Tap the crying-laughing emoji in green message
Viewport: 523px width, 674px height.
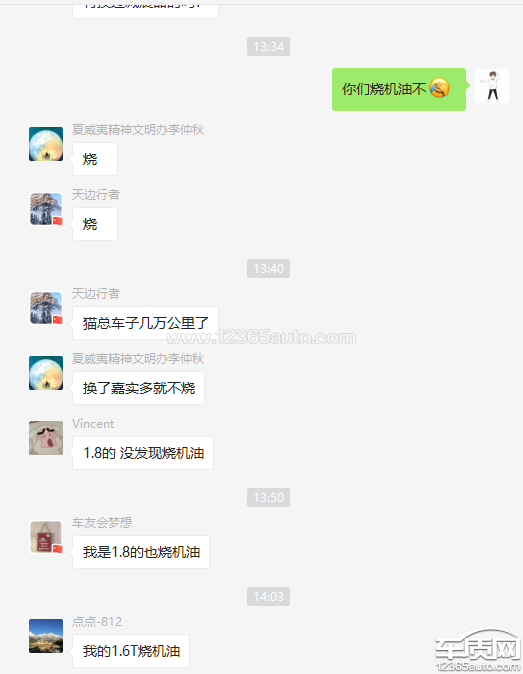click(439, 88)
